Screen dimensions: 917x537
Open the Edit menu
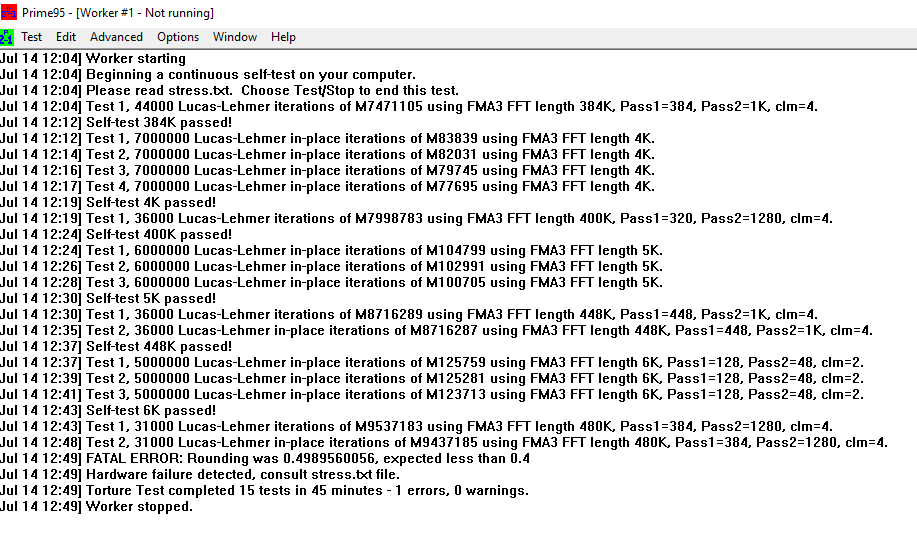pyautogui.click(x=66, y=37)
